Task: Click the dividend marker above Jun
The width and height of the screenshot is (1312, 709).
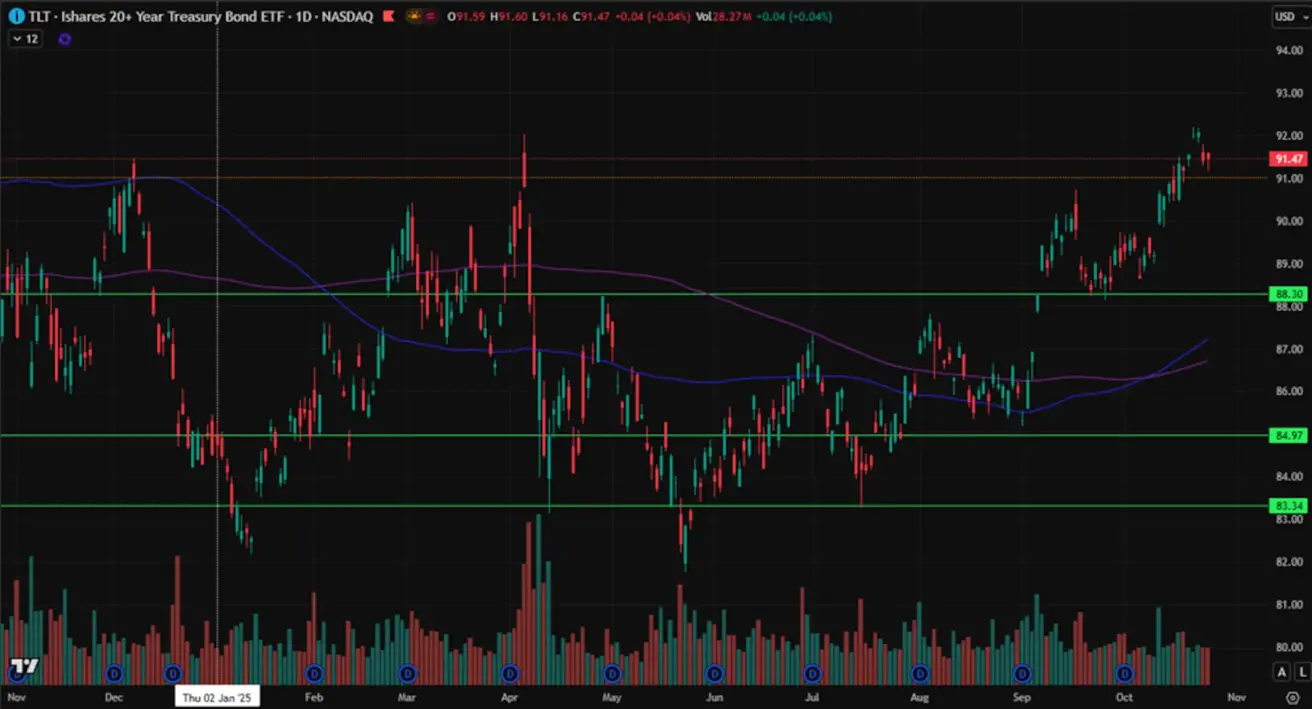Action: [714, 673]
